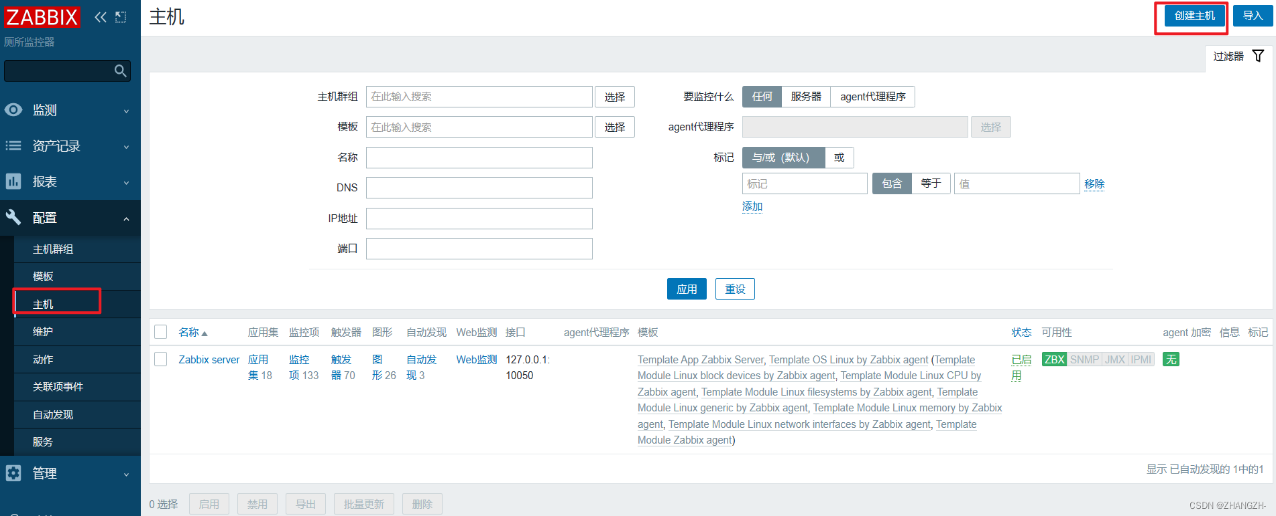Click the grey JMX availability badge
1276x516 pixels.
point(1114,359)
